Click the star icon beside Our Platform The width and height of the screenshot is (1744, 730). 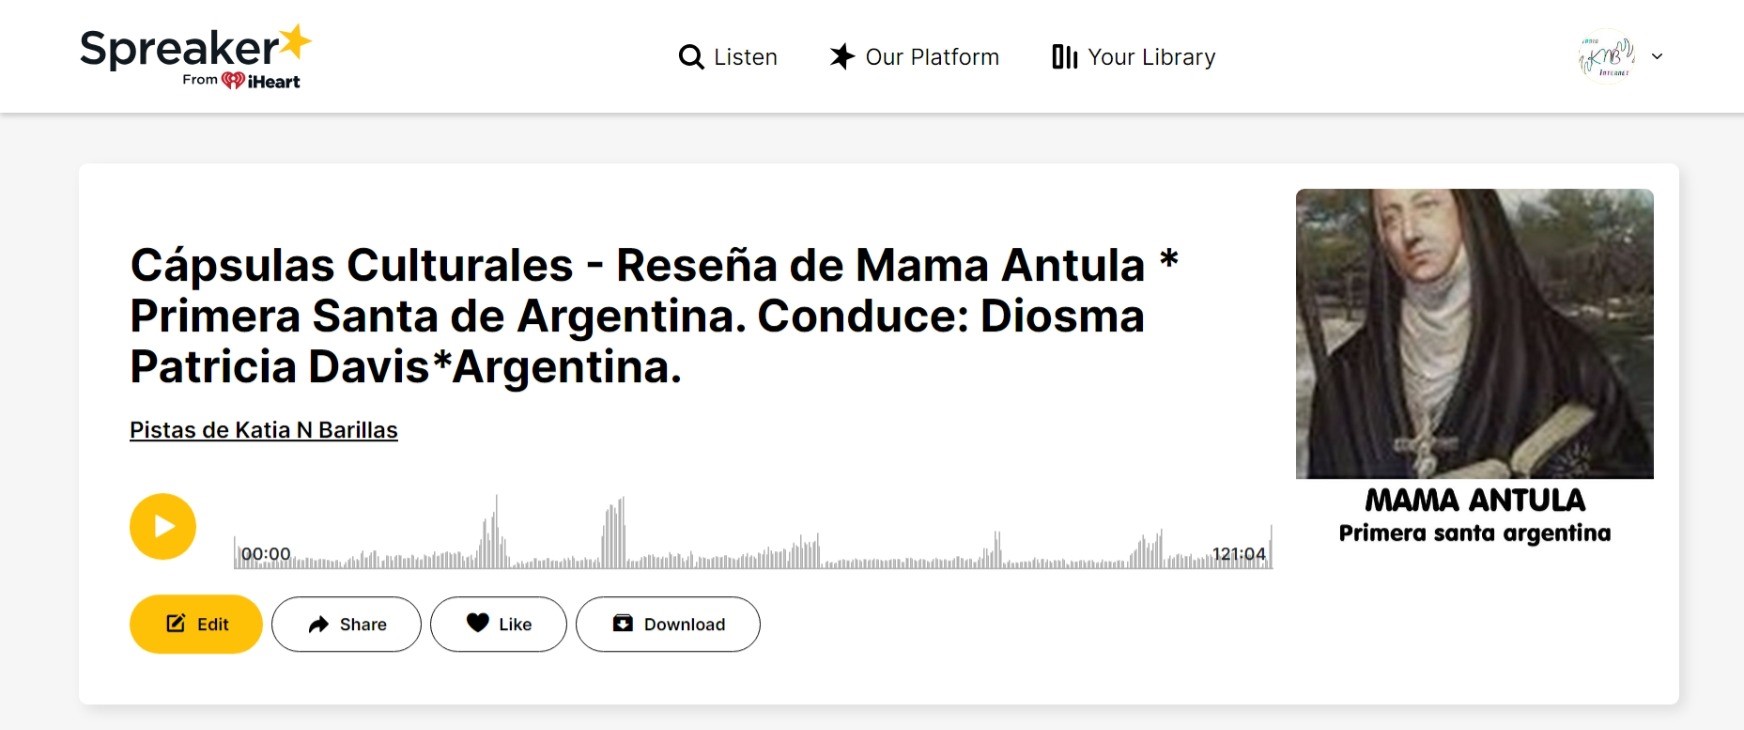(842, 57)
